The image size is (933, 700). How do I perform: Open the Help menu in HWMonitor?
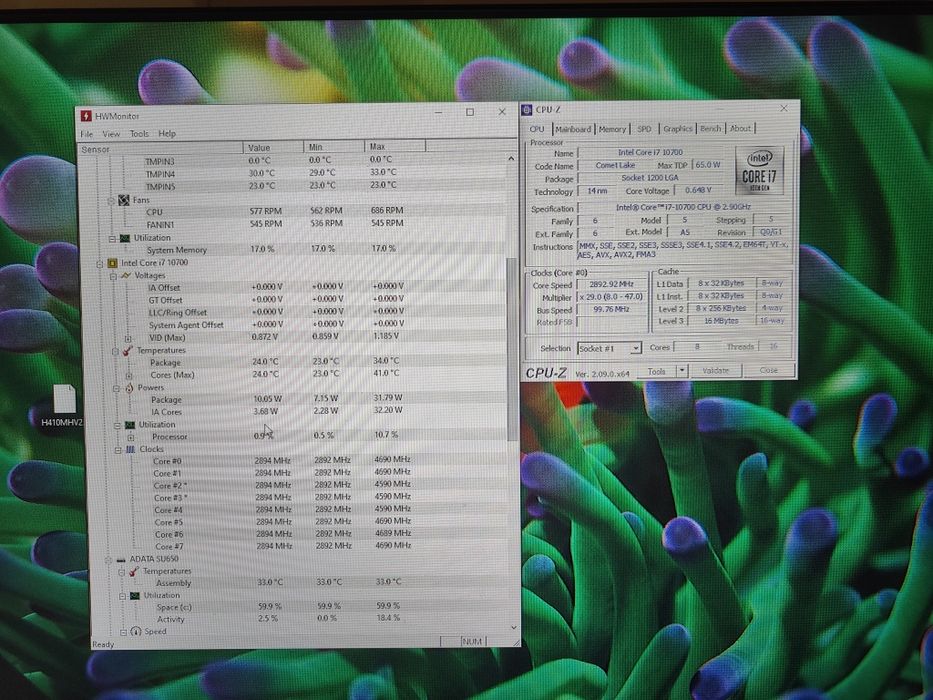pos(167,134)
